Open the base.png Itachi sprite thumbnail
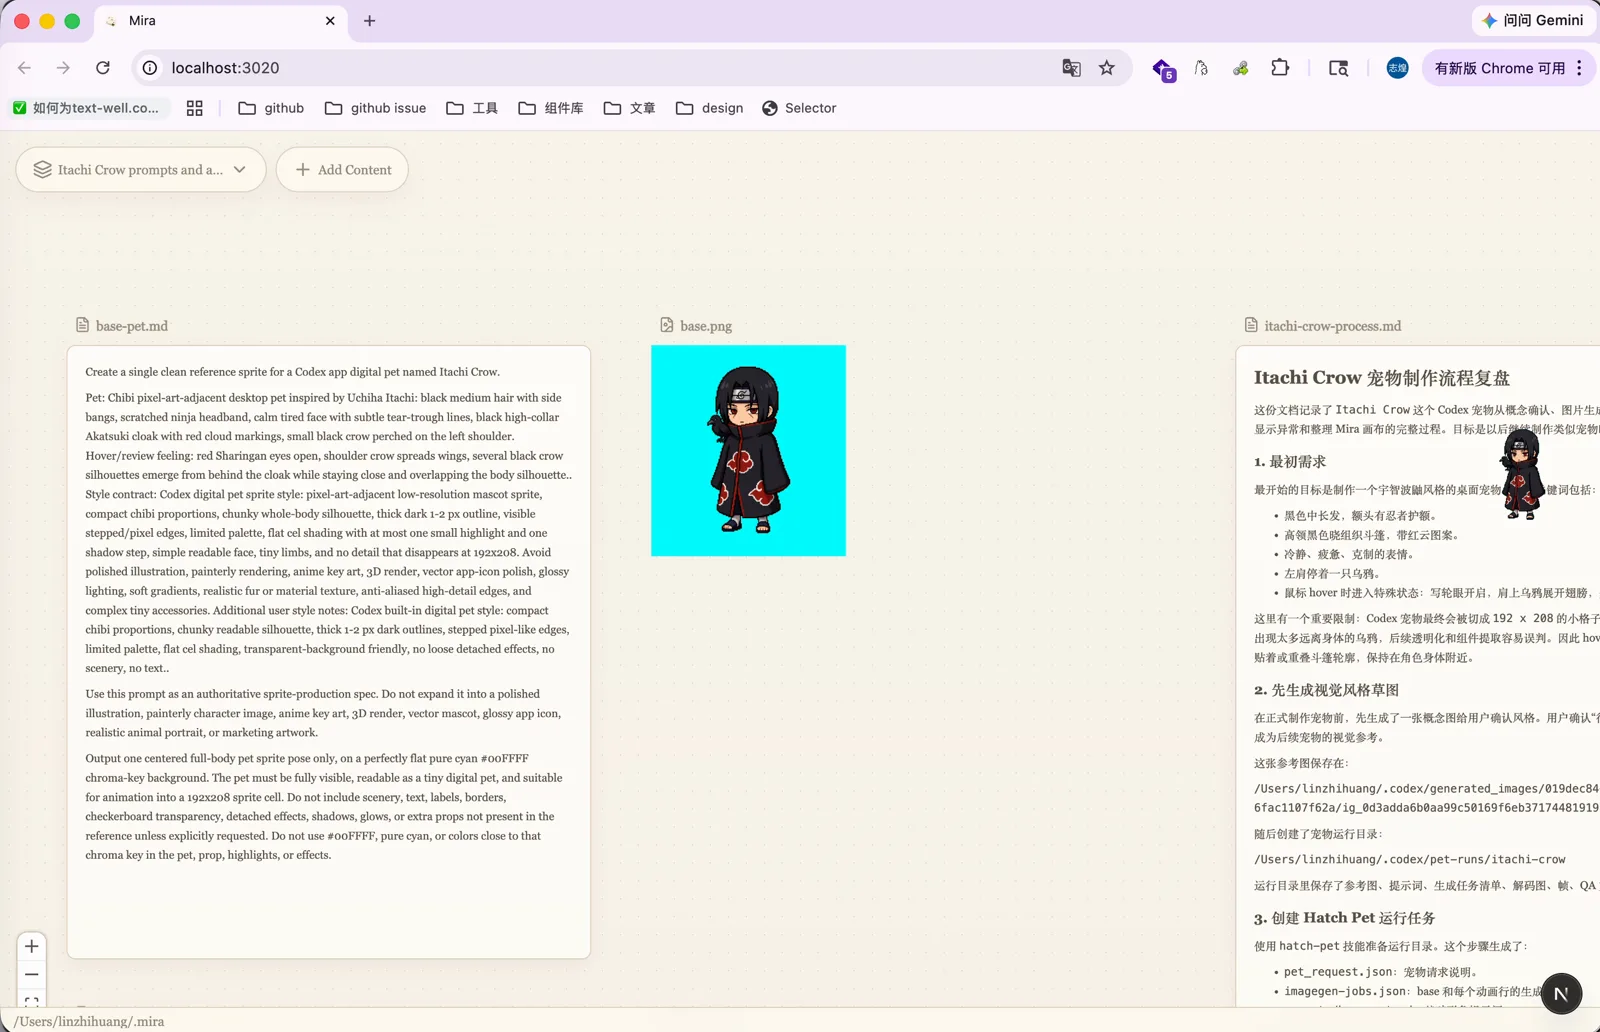The height and width of the screenshot is (1032, 1600). (748, 450)
